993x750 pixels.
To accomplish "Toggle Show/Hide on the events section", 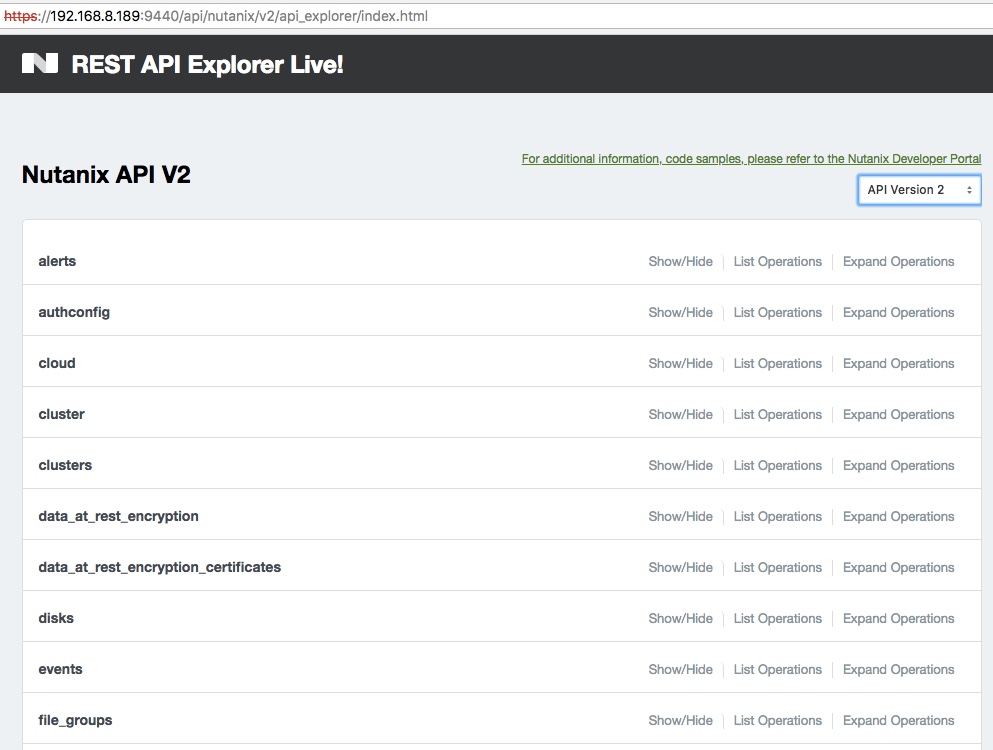I will [x=680, y=669].
